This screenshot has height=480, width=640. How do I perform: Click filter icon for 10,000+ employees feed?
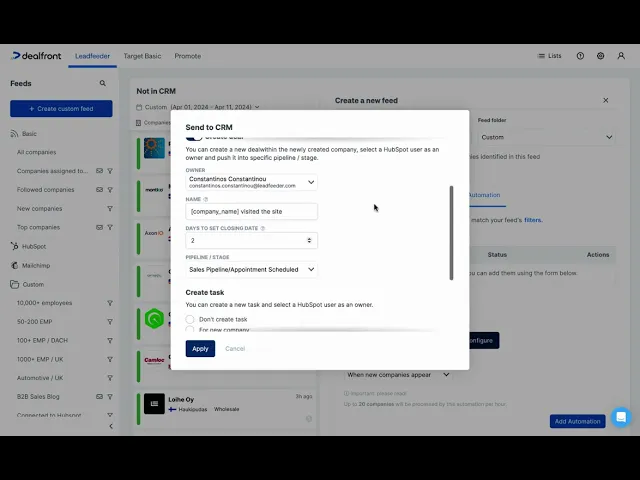(x=110, y=303)
